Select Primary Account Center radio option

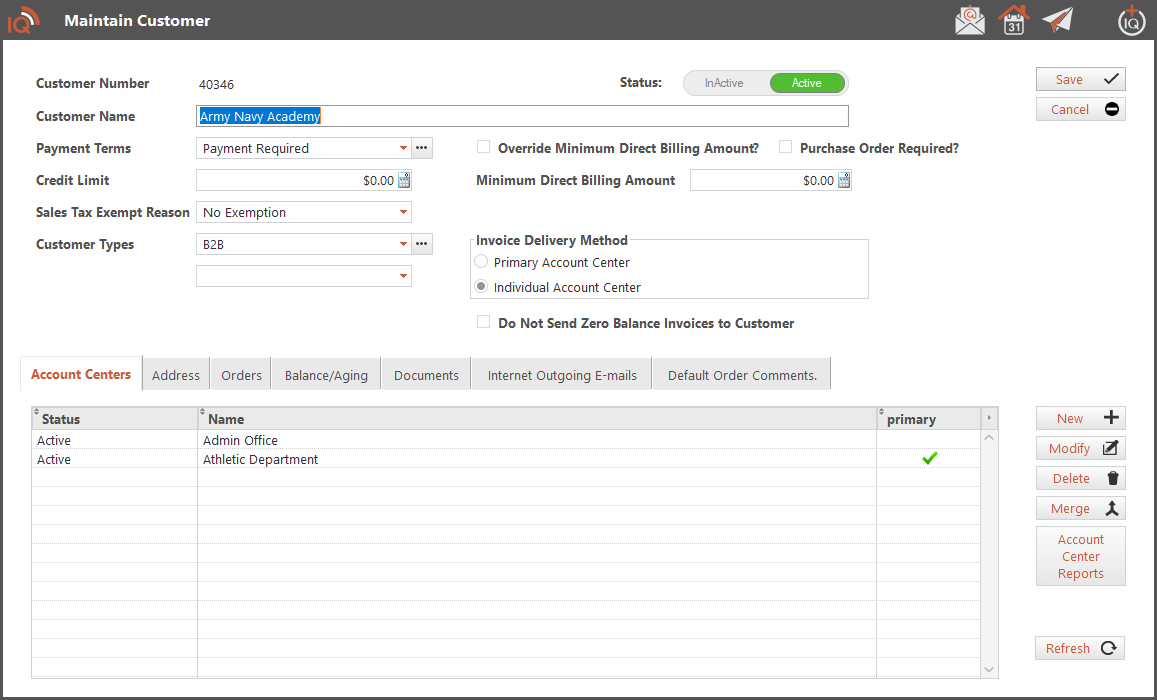click(482, 262)
